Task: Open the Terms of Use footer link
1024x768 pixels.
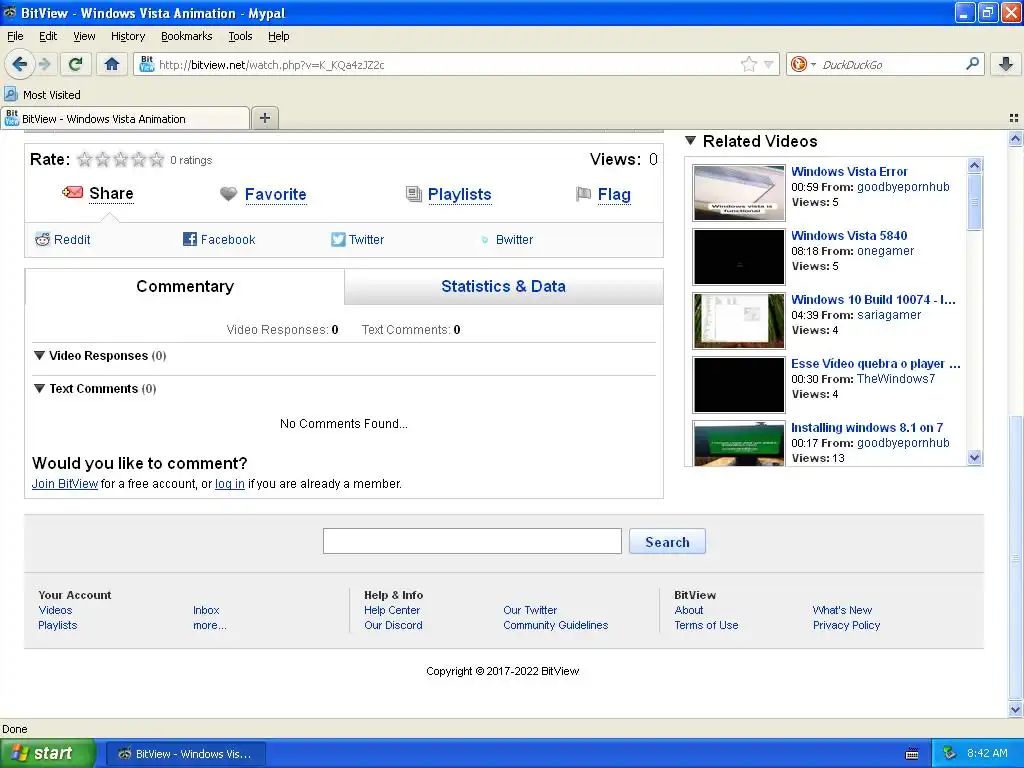Action: 706,625
